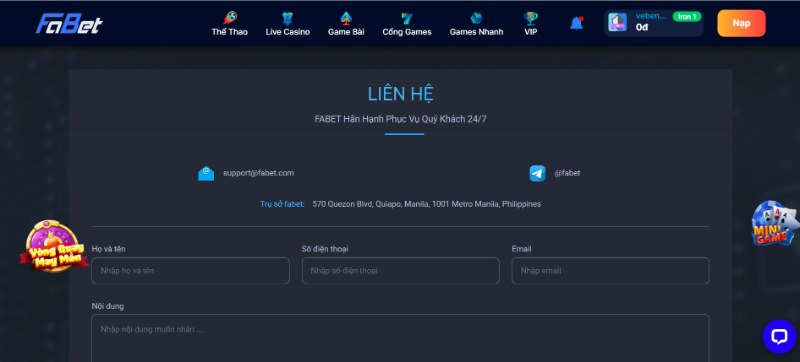Viewport: 800px width, 362px height.
Task: Click the Game Bài spade icon
Action: point(346,18)
